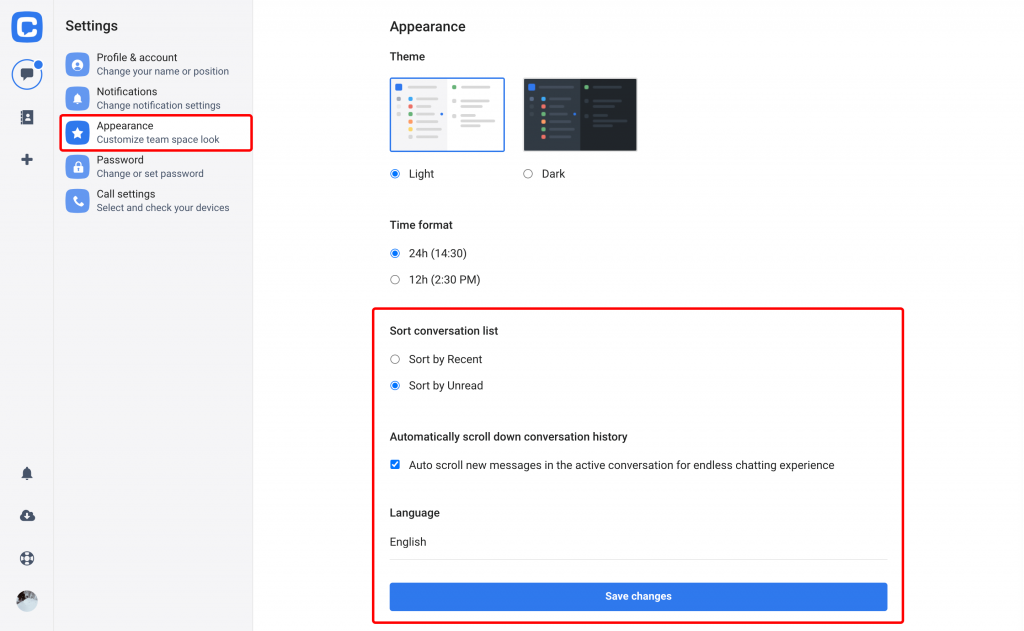The height and width of the screenshot is (631, 1024).
Task: Click the 'Language' label
Action: pos(415,513)
